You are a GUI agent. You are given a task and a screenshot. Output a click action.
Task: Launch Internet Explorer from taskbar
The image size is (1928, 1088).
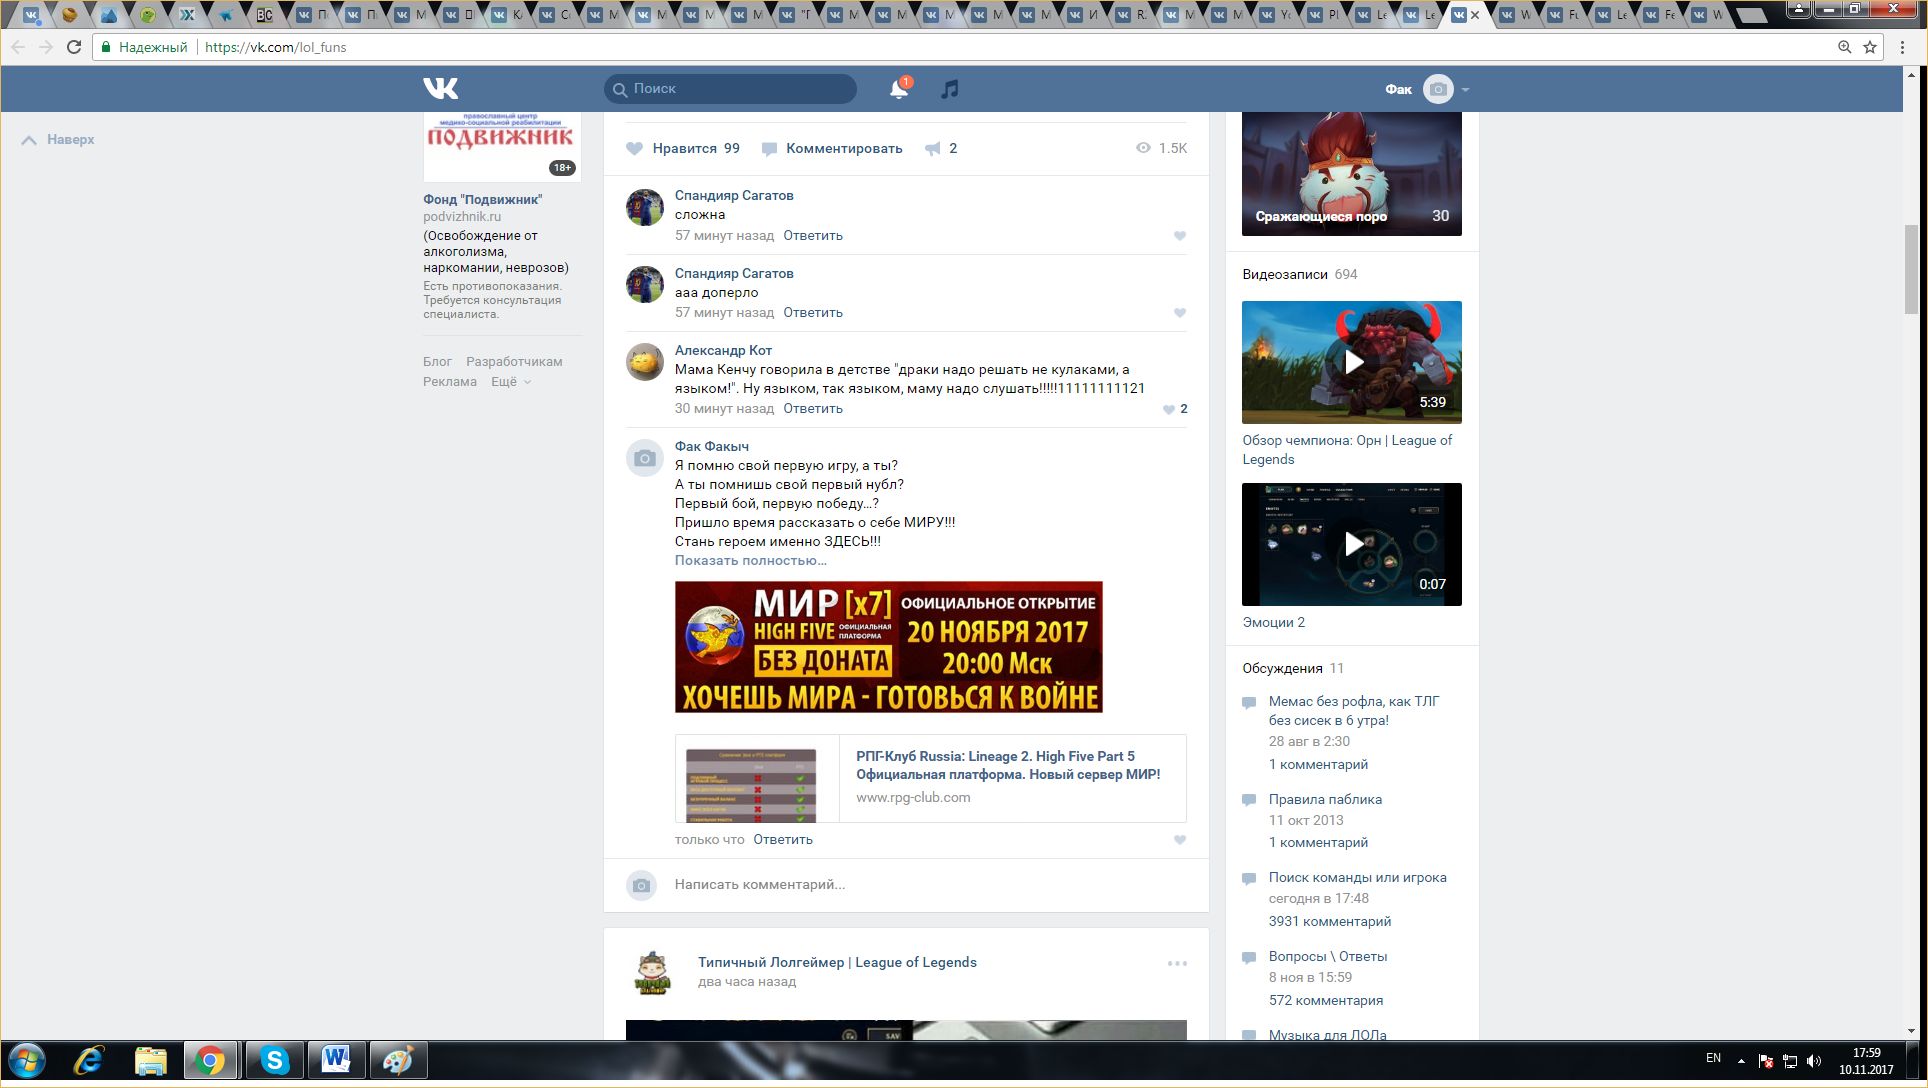89,1061
